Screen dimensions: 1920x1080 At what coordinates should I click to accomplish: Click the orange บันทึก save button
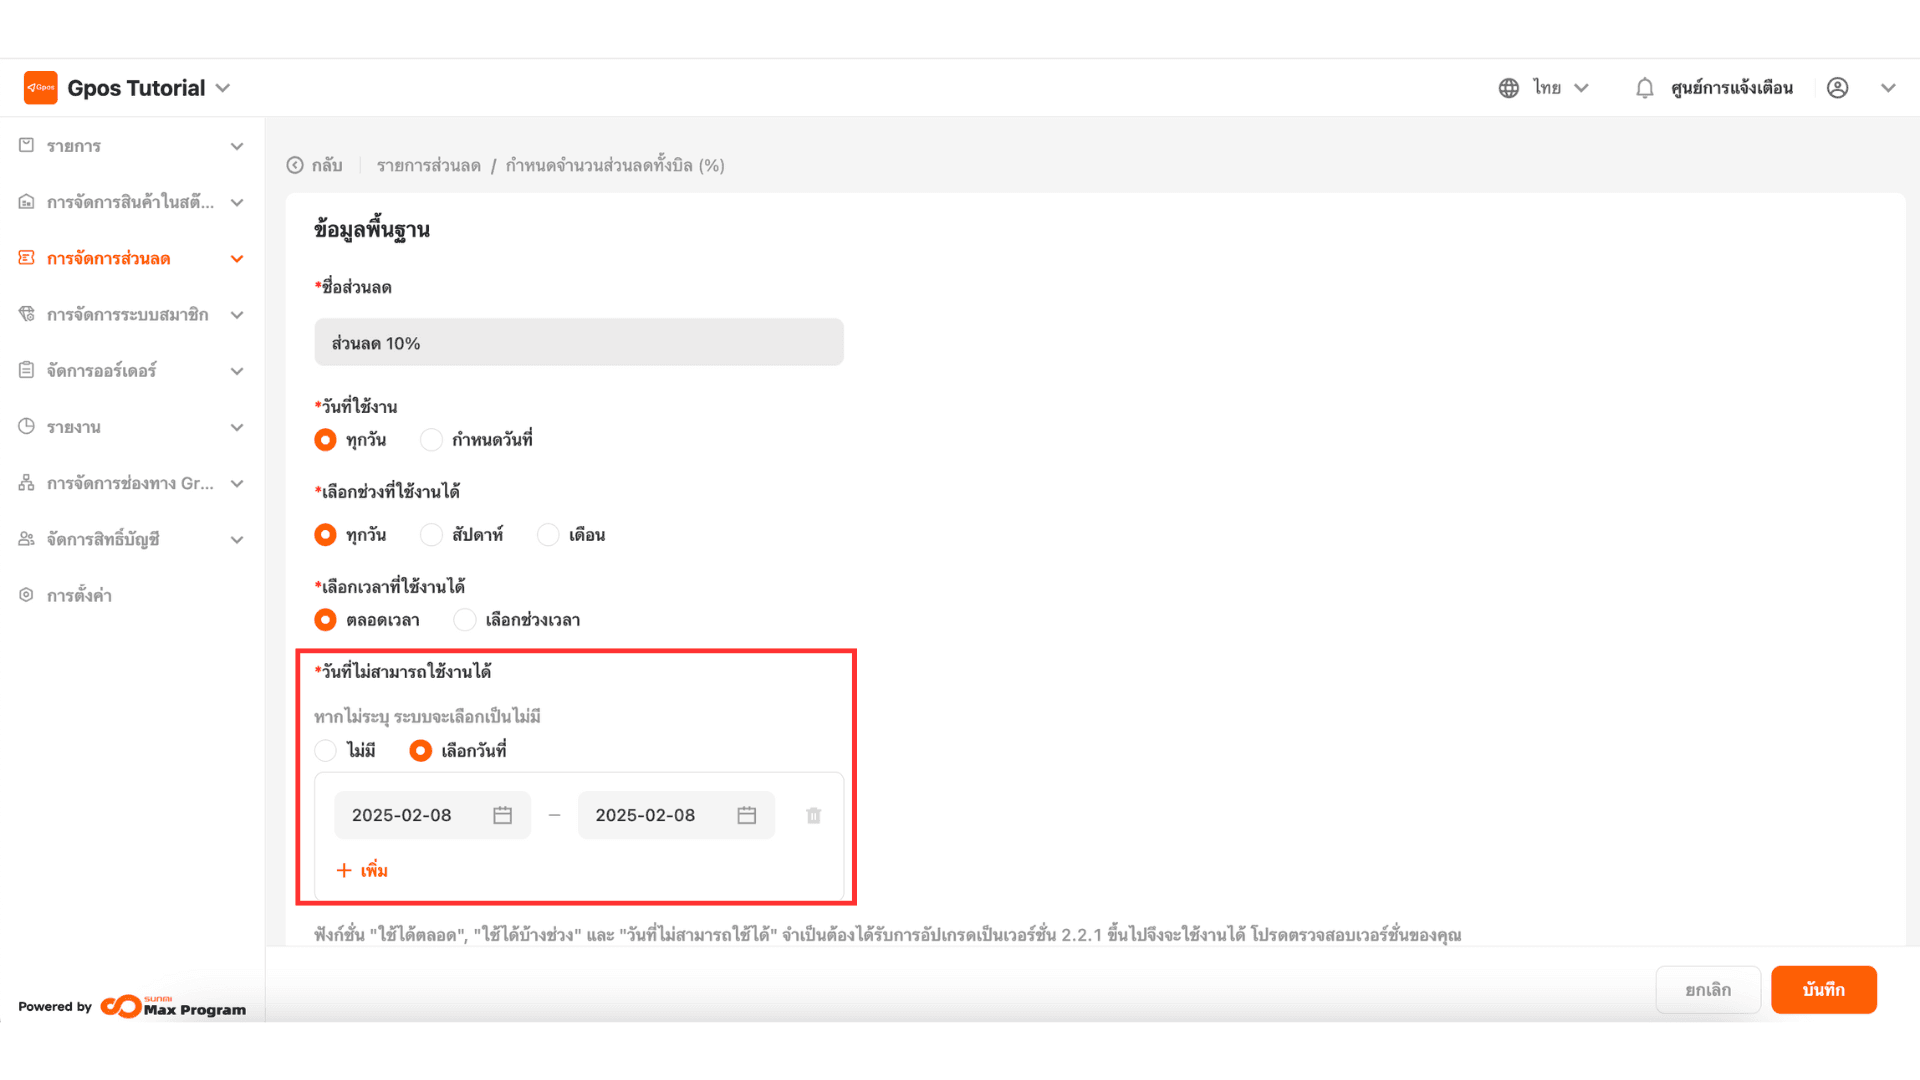click(x=1823, y=990)
